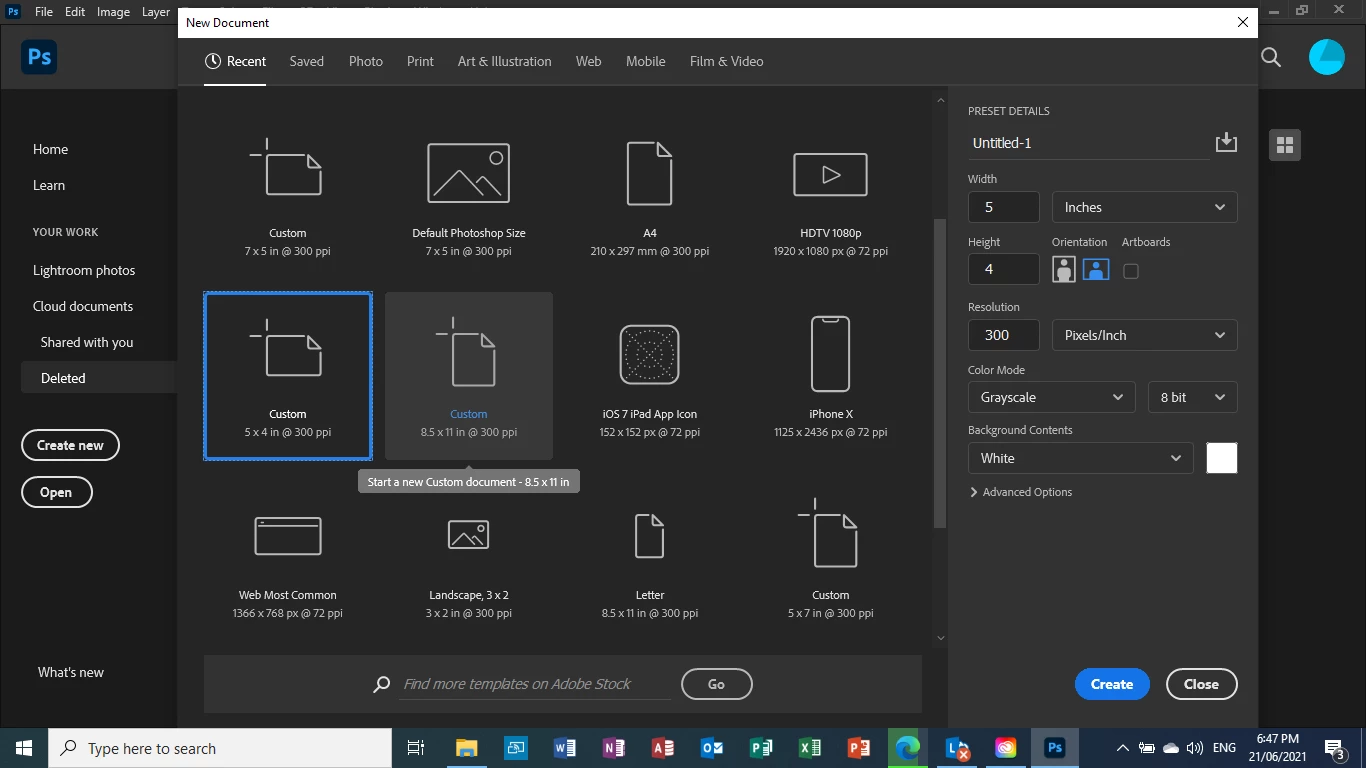
Task: Open the Pixels/Inch resolution unit dropdown
Action: coord(1145,335)
